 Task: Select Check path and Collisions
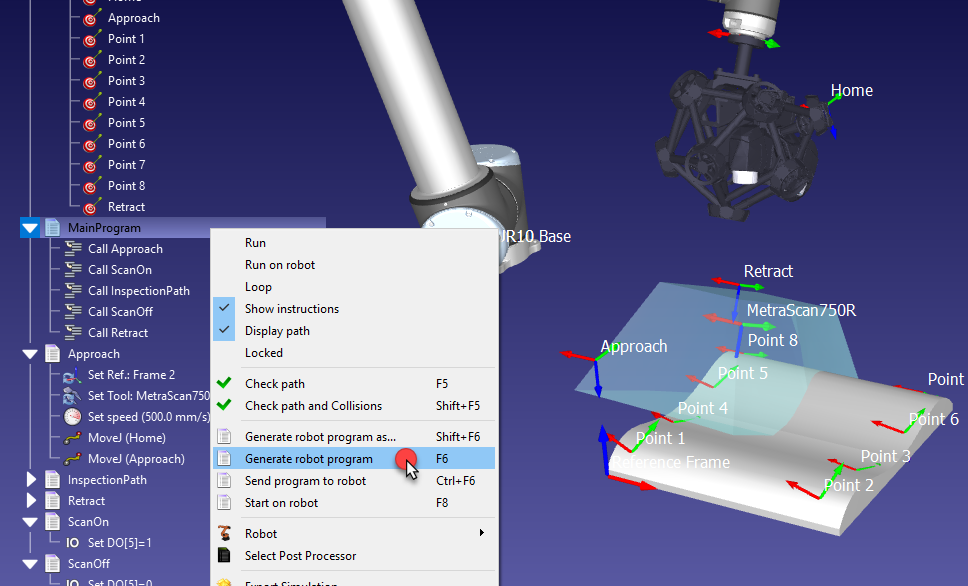pos(312,406)
